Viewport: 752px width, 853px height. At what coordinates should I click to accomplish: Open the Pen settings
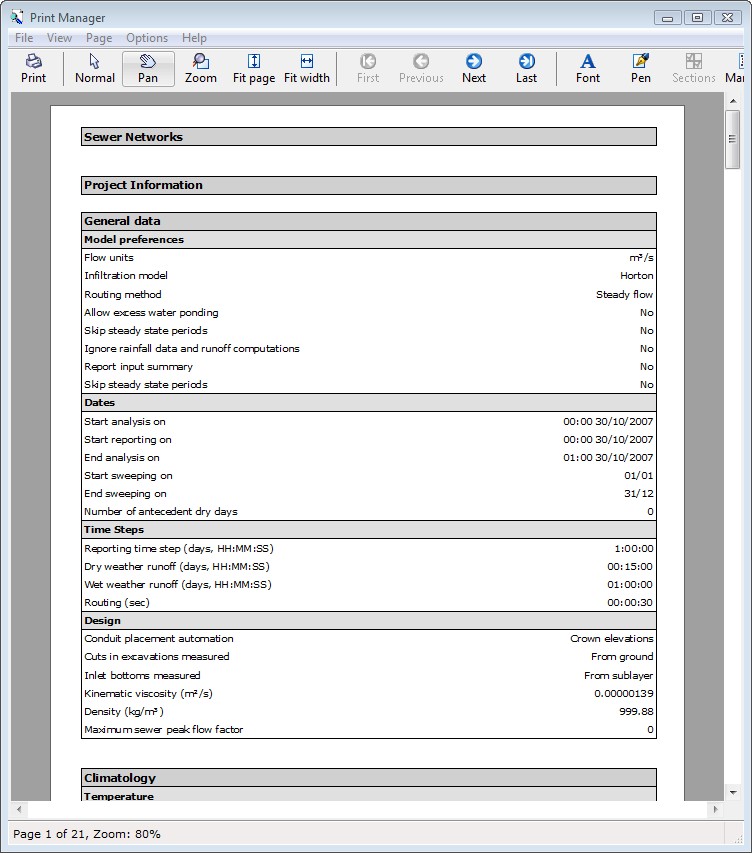coord(641,68)
